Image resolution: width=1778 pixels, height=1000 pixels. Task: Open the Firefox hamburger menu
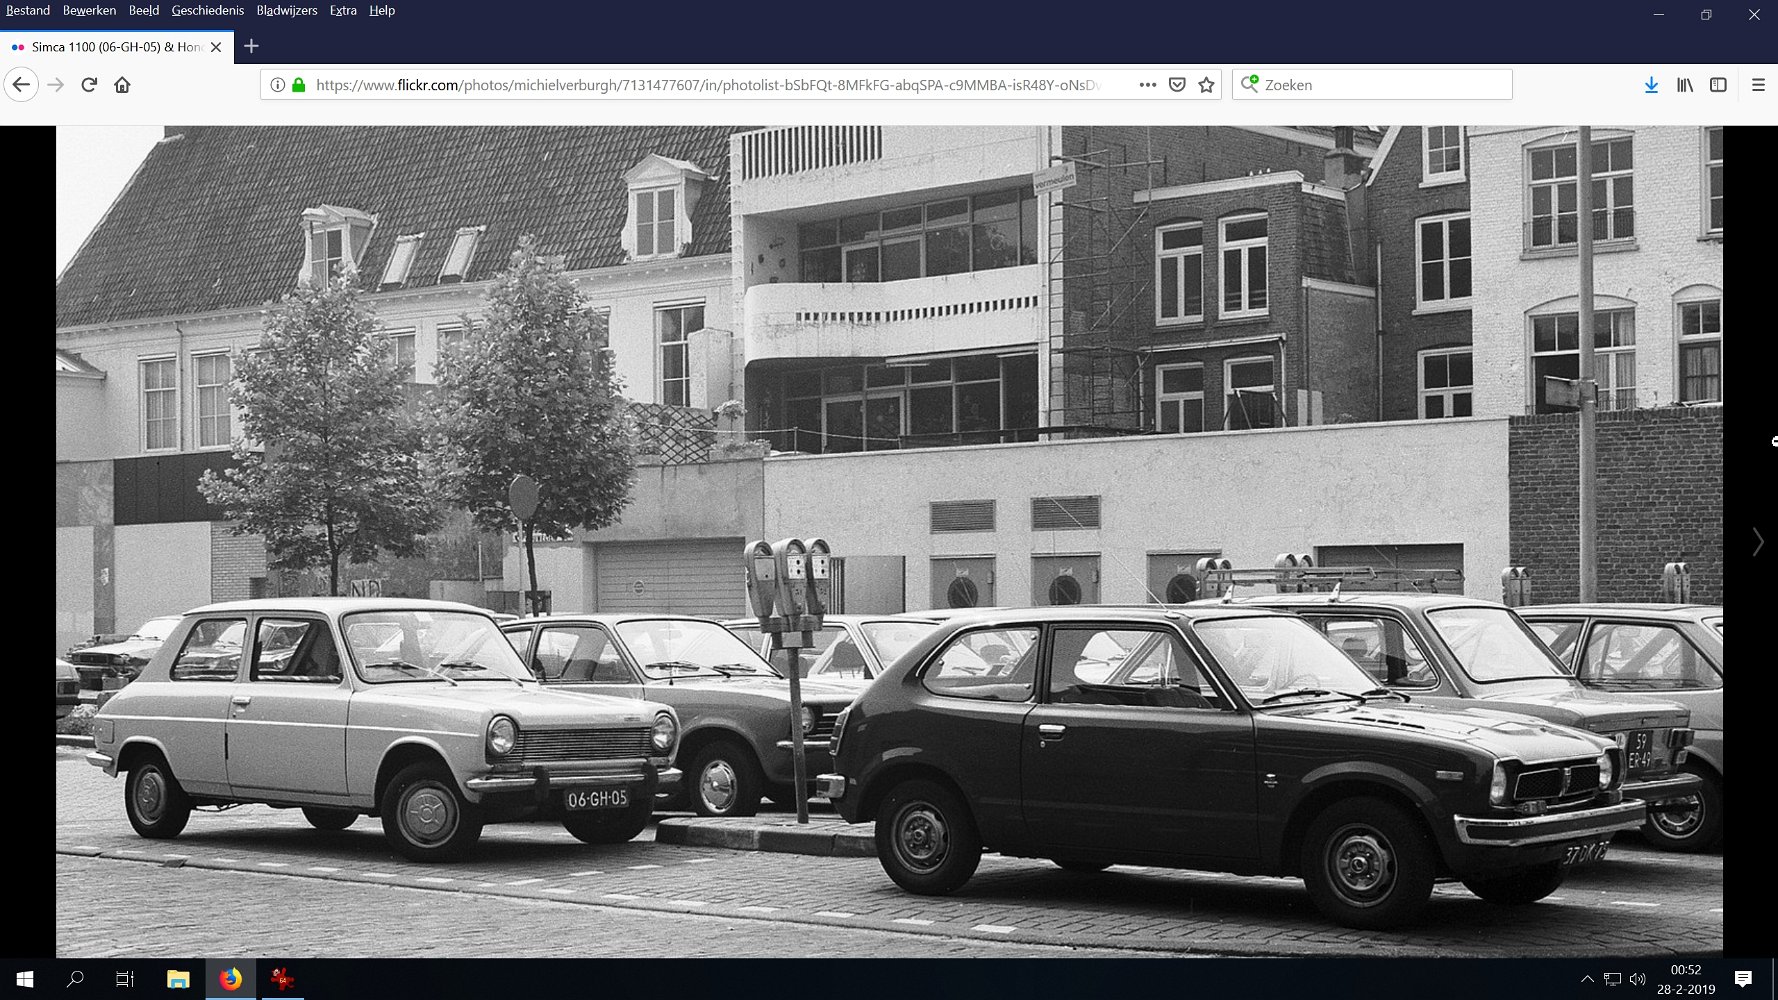click(x=1758, y=85)
